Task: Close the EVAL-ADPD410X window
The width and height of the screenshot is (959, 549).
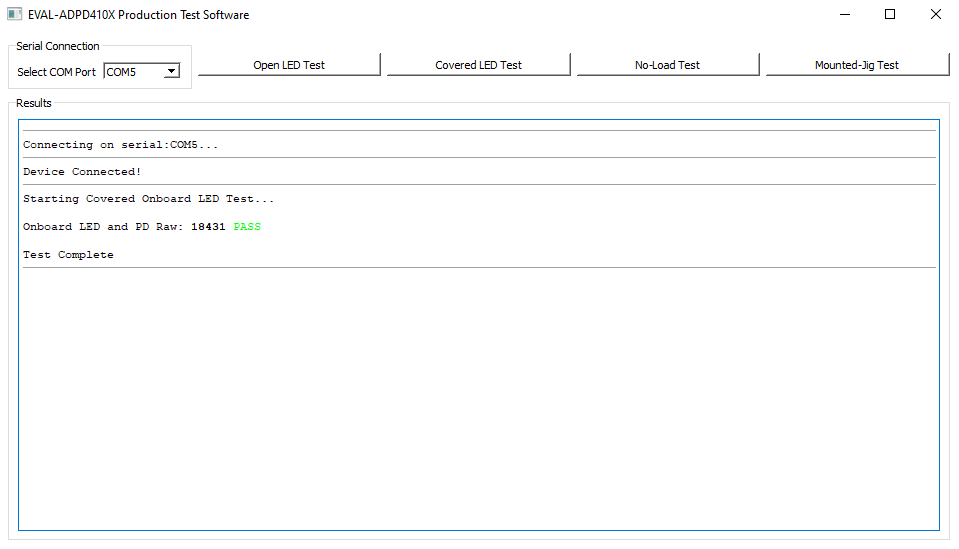Action: [x=936, y=15]
